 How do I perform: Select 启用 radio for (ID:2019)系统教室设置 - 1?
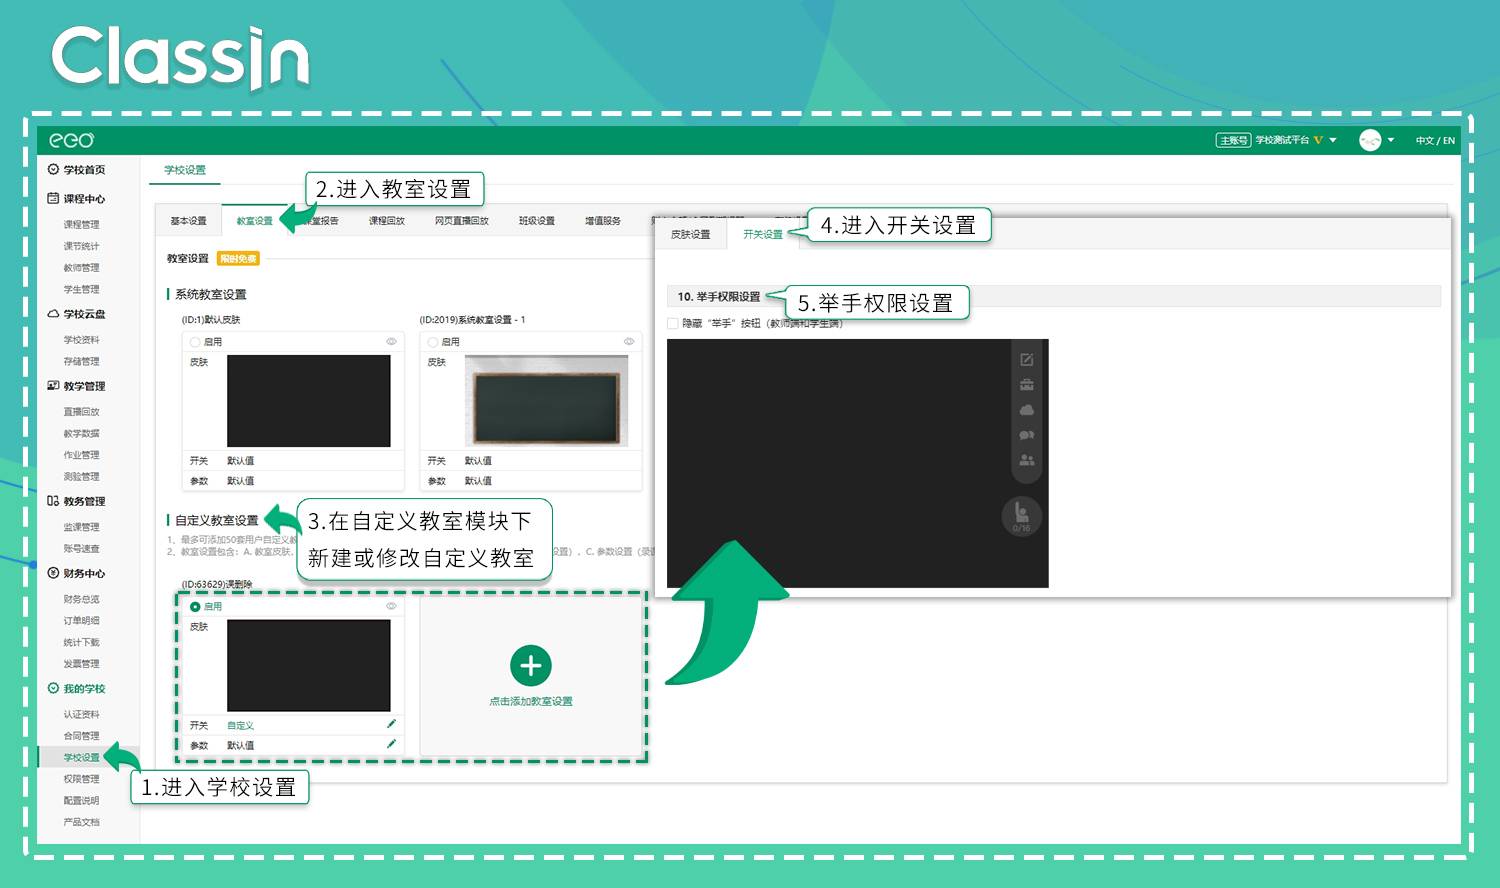point(433,342)
